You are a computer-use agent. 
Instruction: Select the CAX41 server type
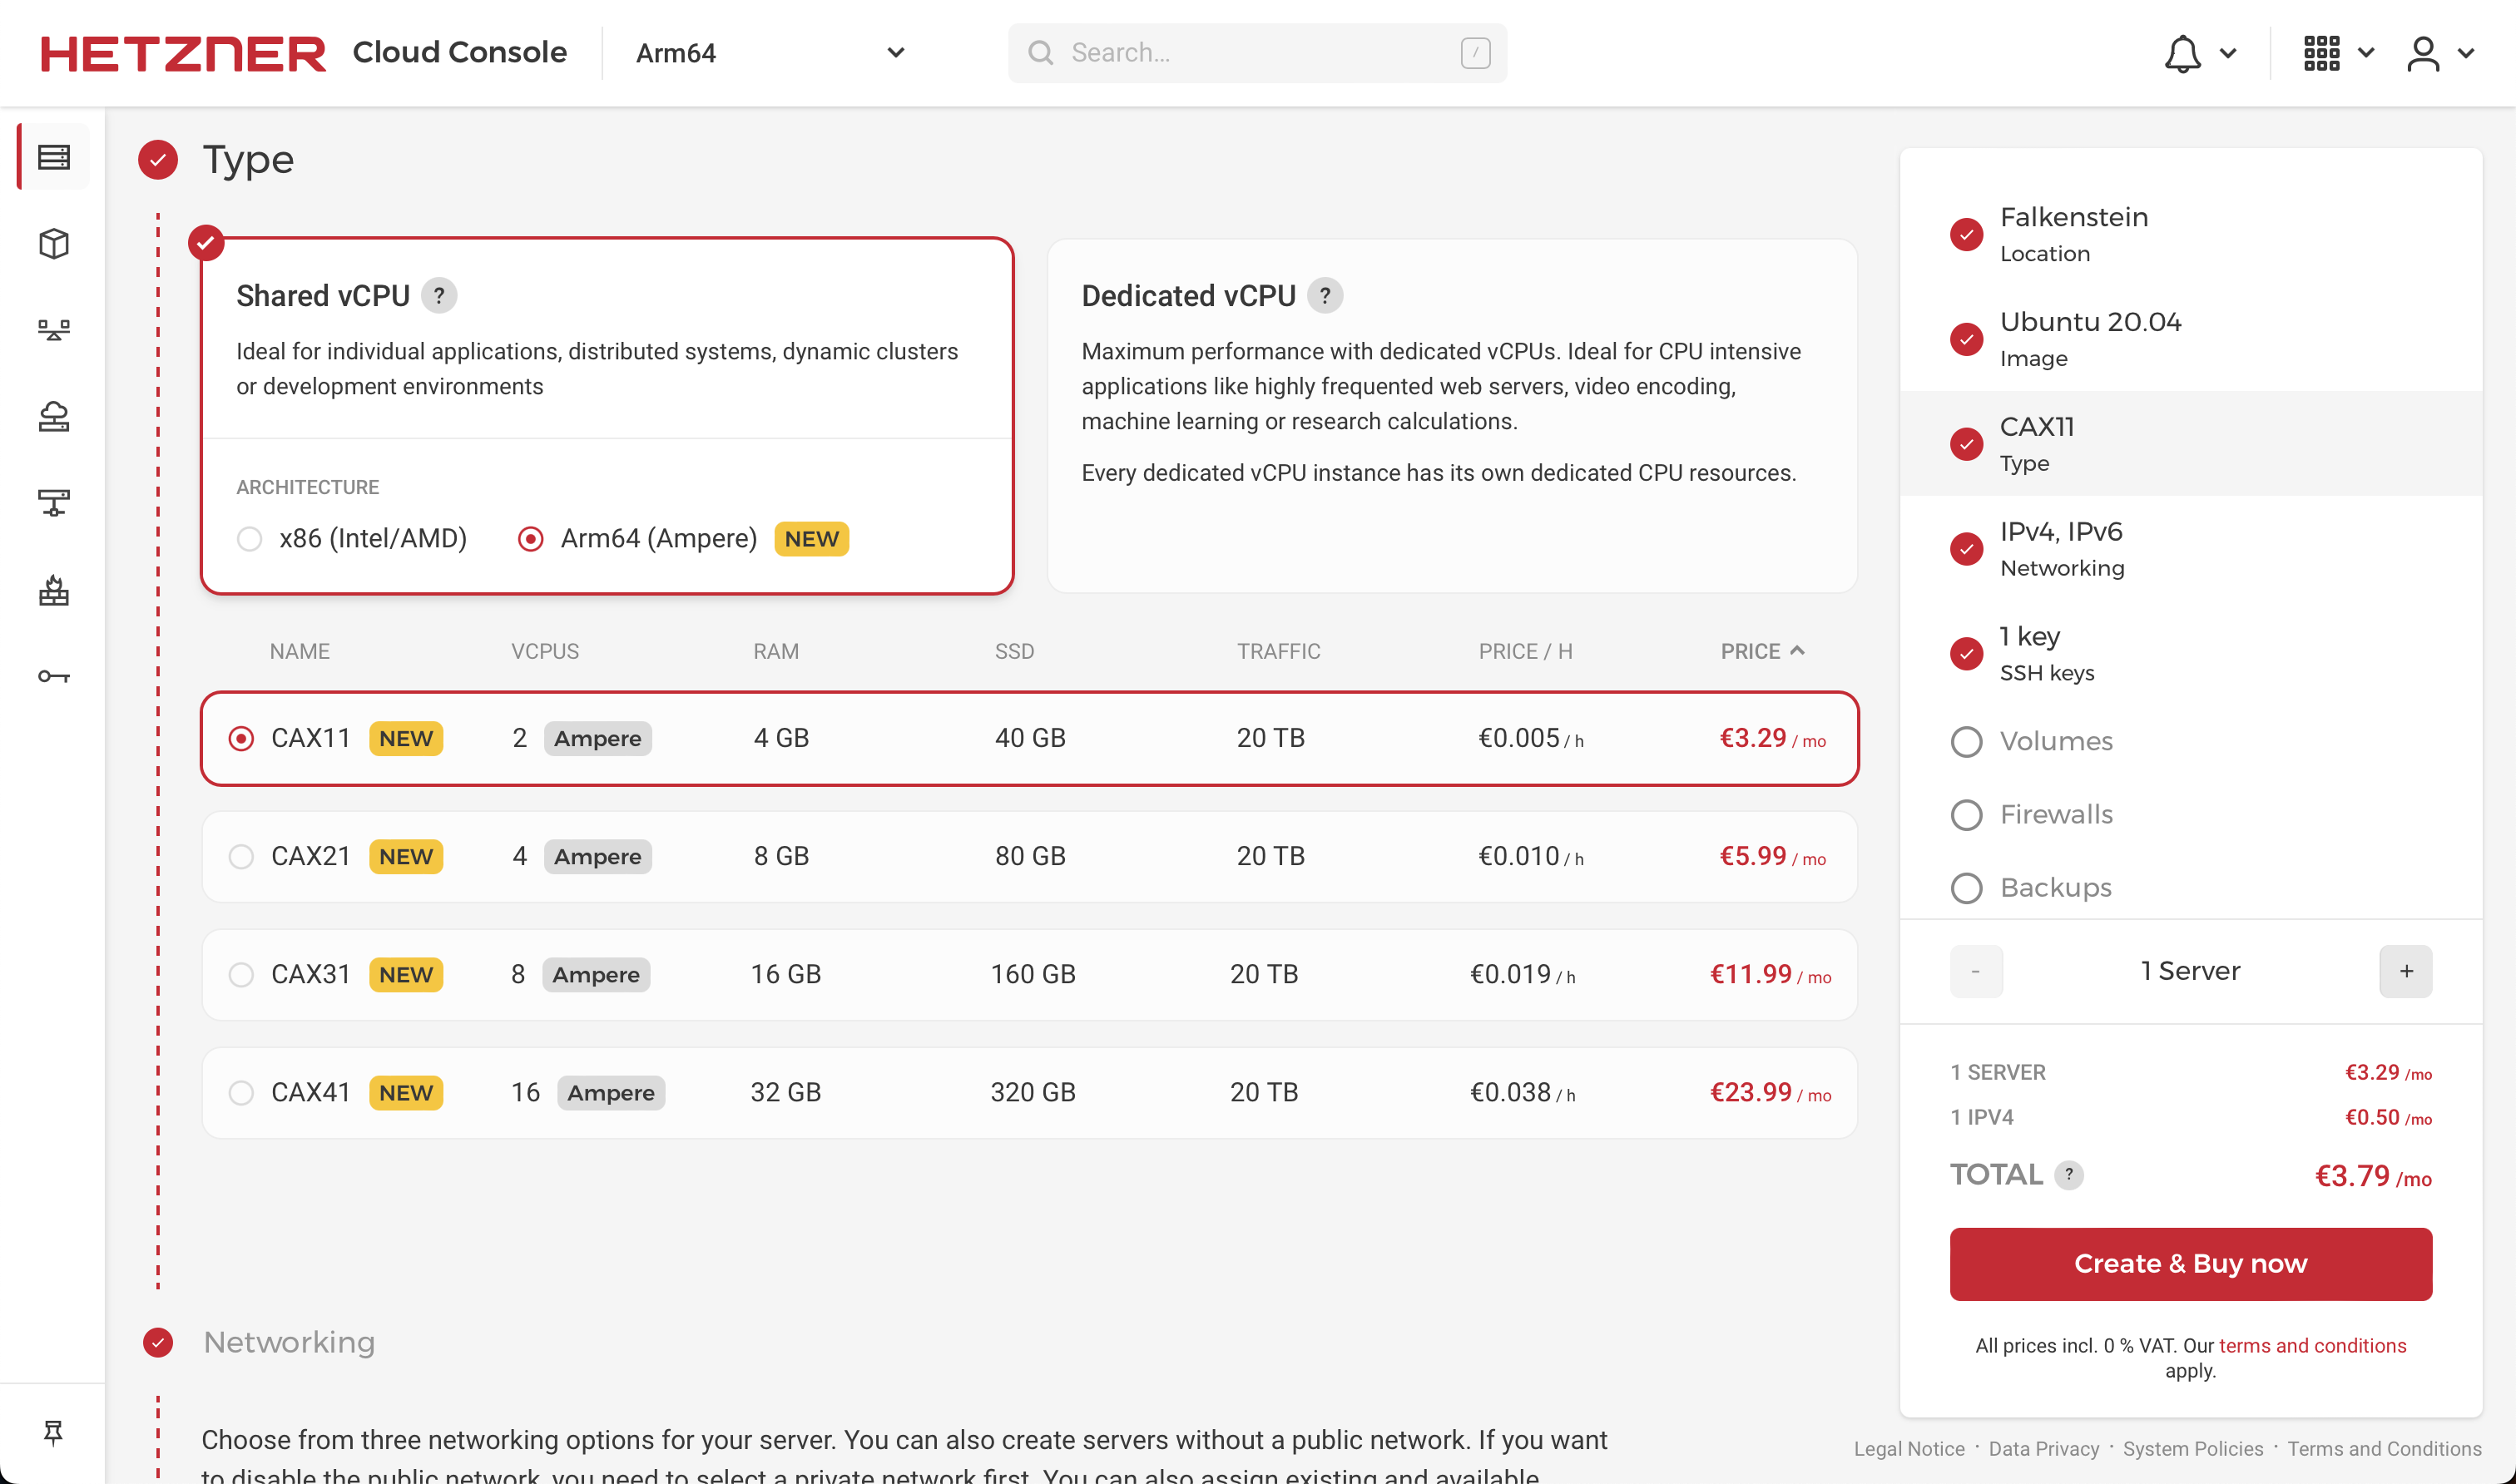241,1093
